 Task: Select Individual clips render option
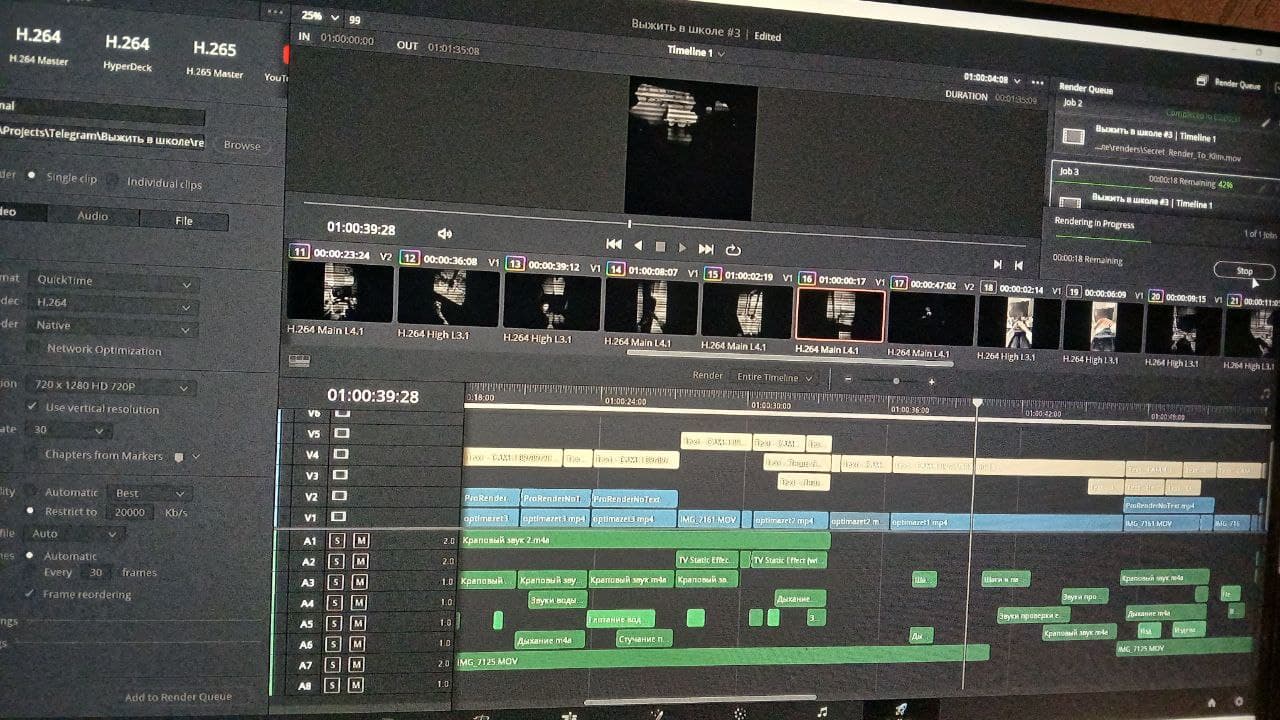click(x=114, y=182)
